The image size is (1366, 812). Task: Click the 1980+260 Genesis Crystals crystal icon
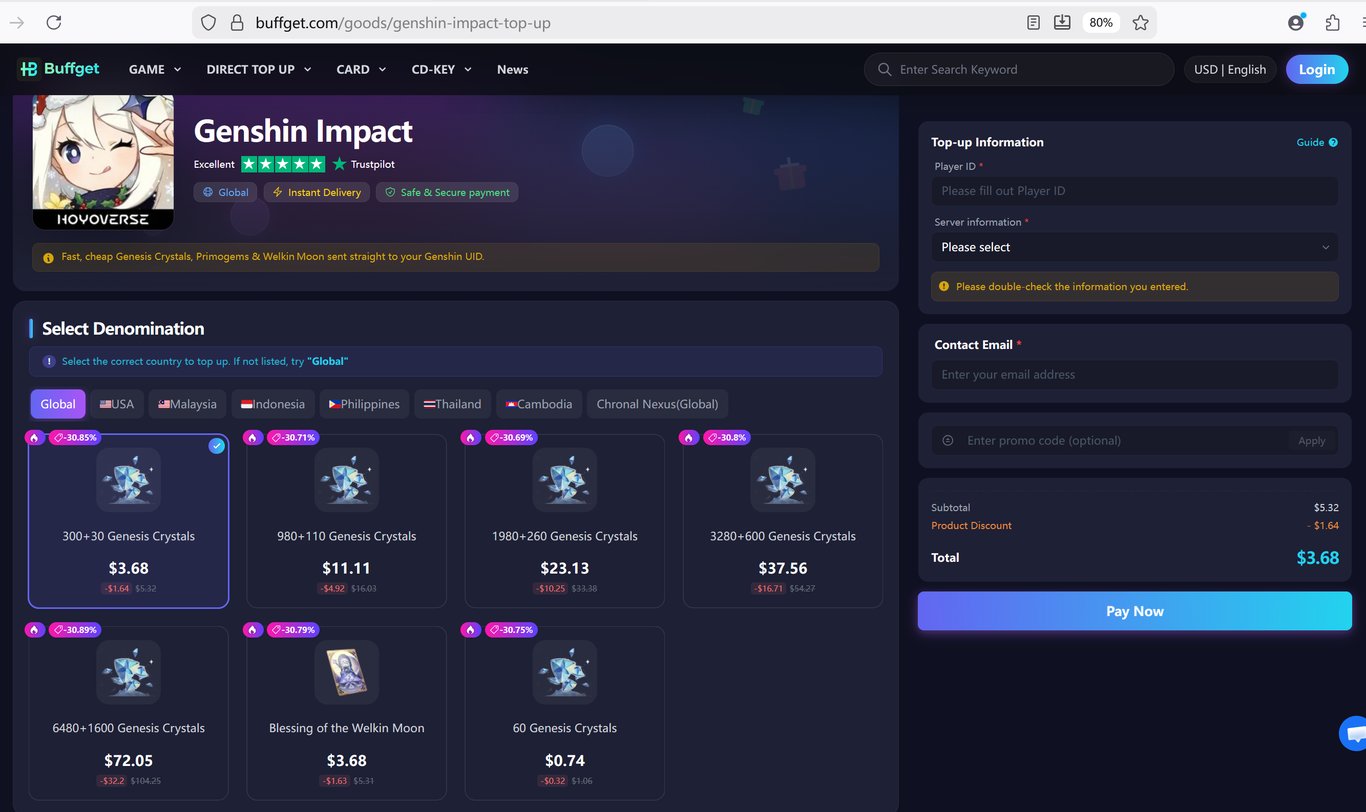coord(565,480)
